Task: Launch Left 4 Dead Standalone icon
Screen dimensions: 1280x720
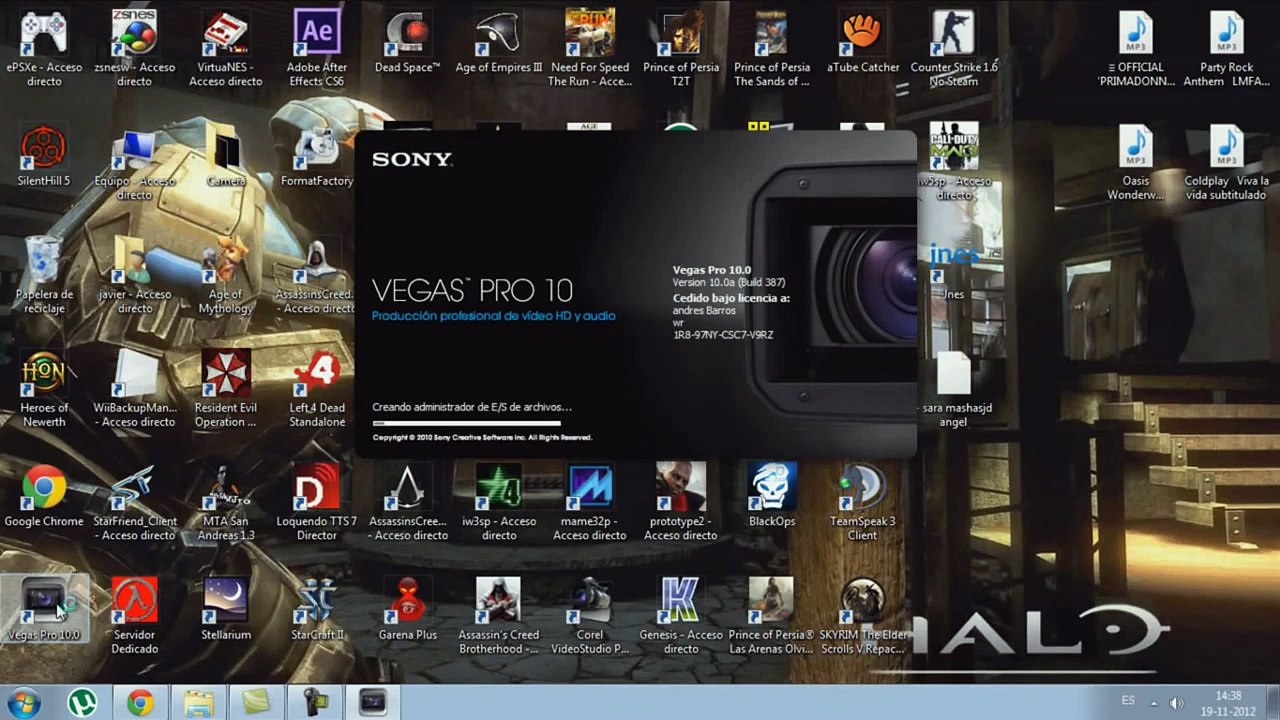Action: (x=317, y=388)
